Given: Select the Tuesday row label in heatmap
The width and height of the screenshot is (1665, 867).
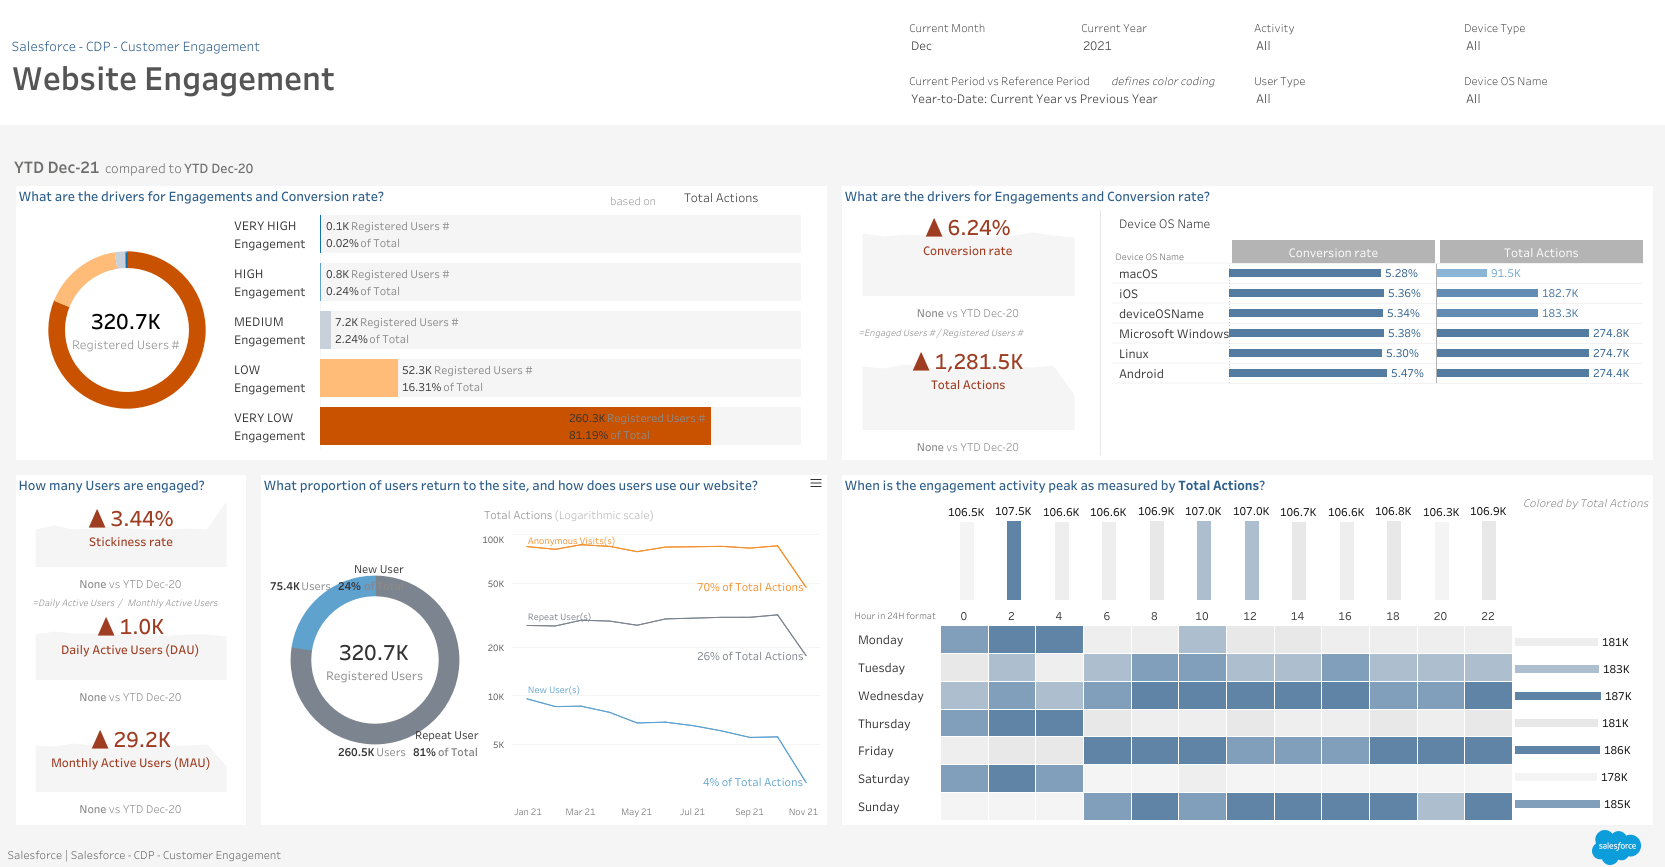Looking at the screenshot, I should tap(881, 668).
